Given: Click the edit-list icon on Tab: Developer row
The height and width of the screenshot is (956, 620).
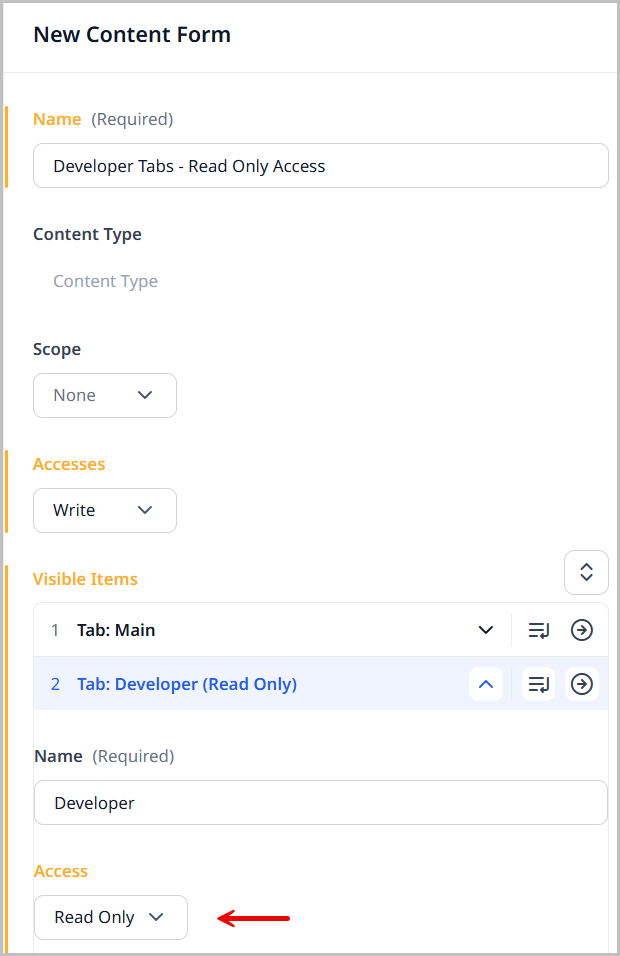Looking at the screenshot, I should tap(538, 684).
